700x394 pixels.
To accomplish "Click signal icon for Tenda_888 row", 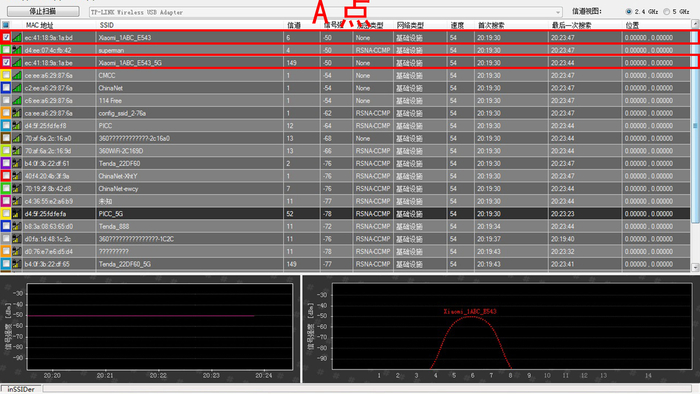I will 17,226.
